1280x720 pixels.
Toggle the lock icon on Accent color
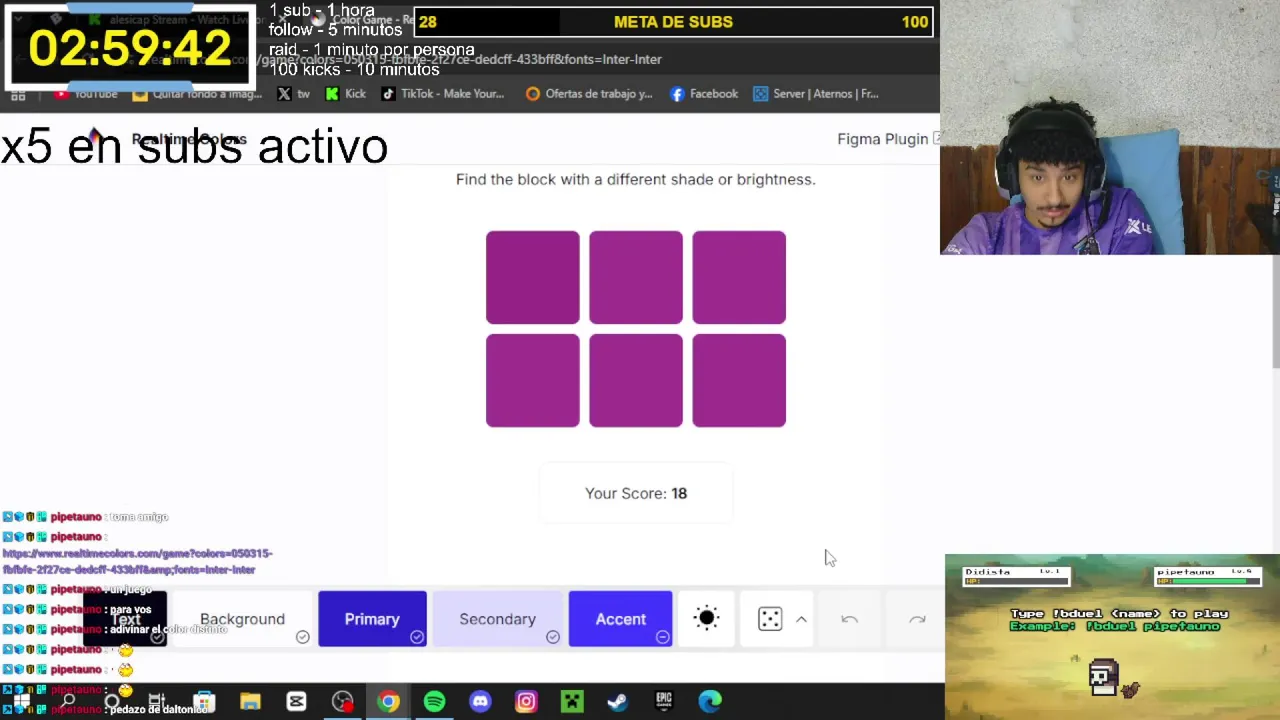point(662,637)
